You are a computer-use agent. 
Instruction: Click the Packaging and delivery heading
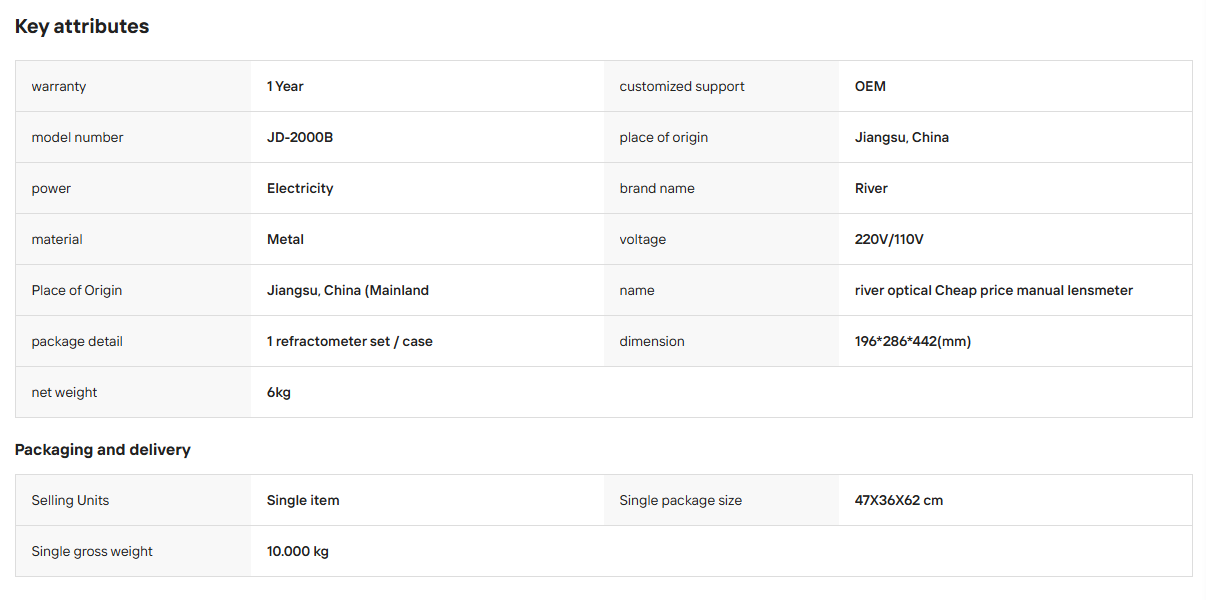(x=103, y=450)
